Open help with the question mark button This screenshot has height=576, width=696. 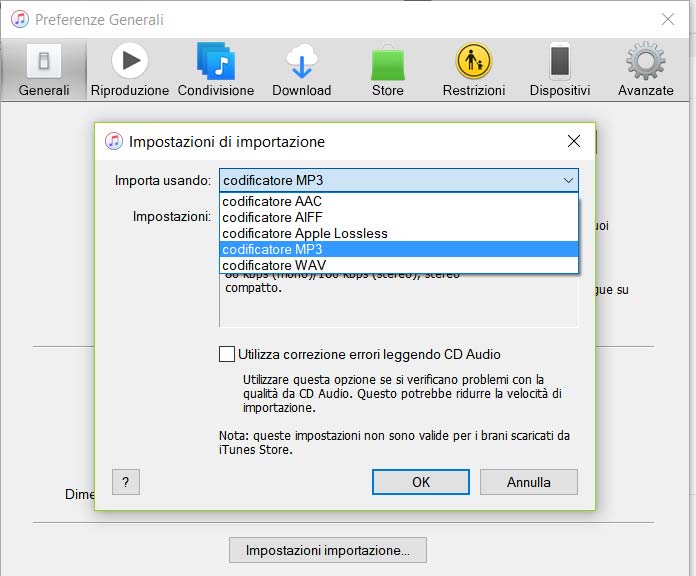pyautogui.click(x=126, y=482)
